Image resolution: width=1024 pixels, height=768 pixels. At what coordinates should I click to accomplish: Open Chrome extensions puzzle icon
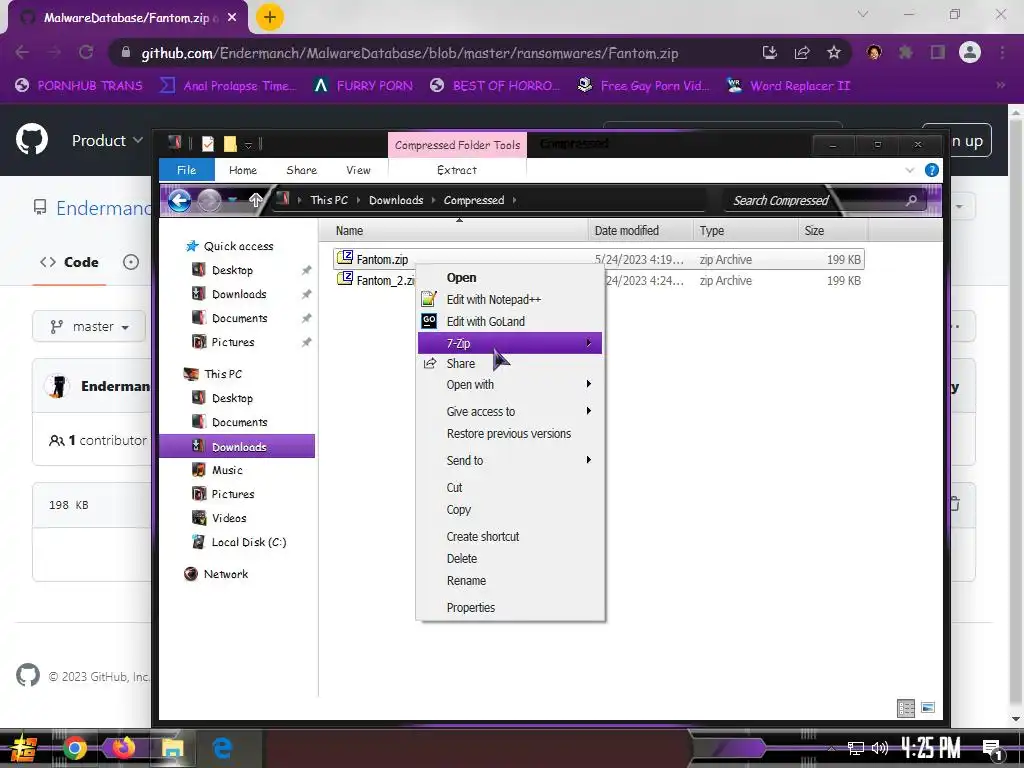click(x=905, y=53)
